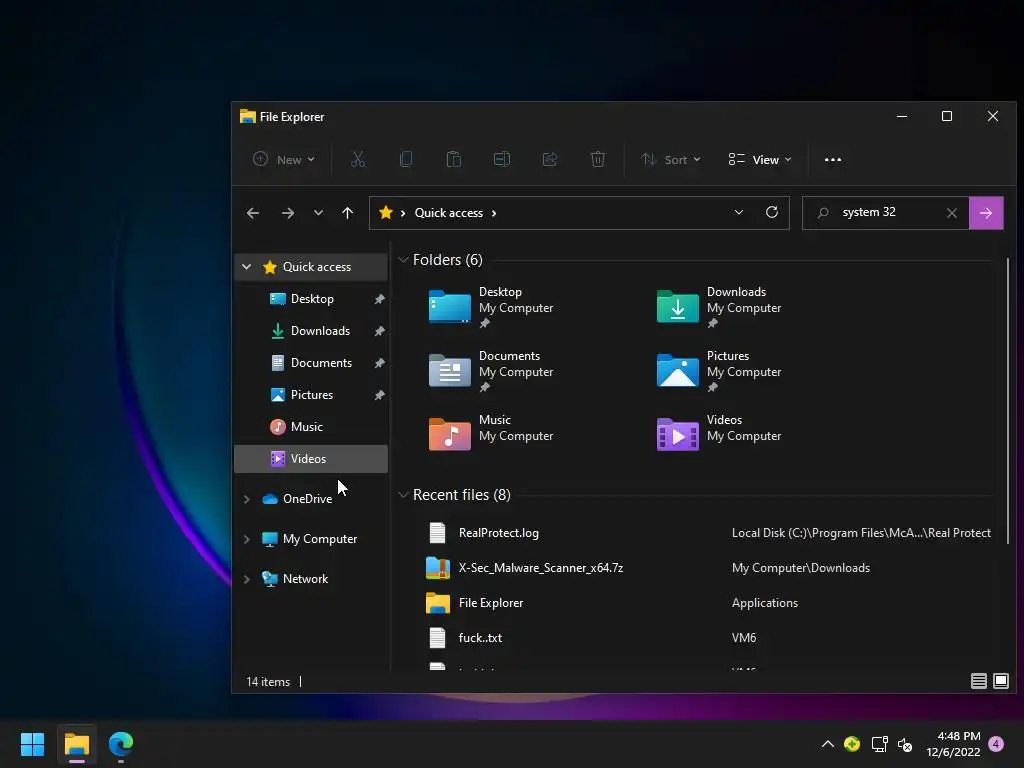The image size is (1024, 768).
Task: Select Desktop in the navigation pane
Action: pyautogui.click(x=311, y=299)
